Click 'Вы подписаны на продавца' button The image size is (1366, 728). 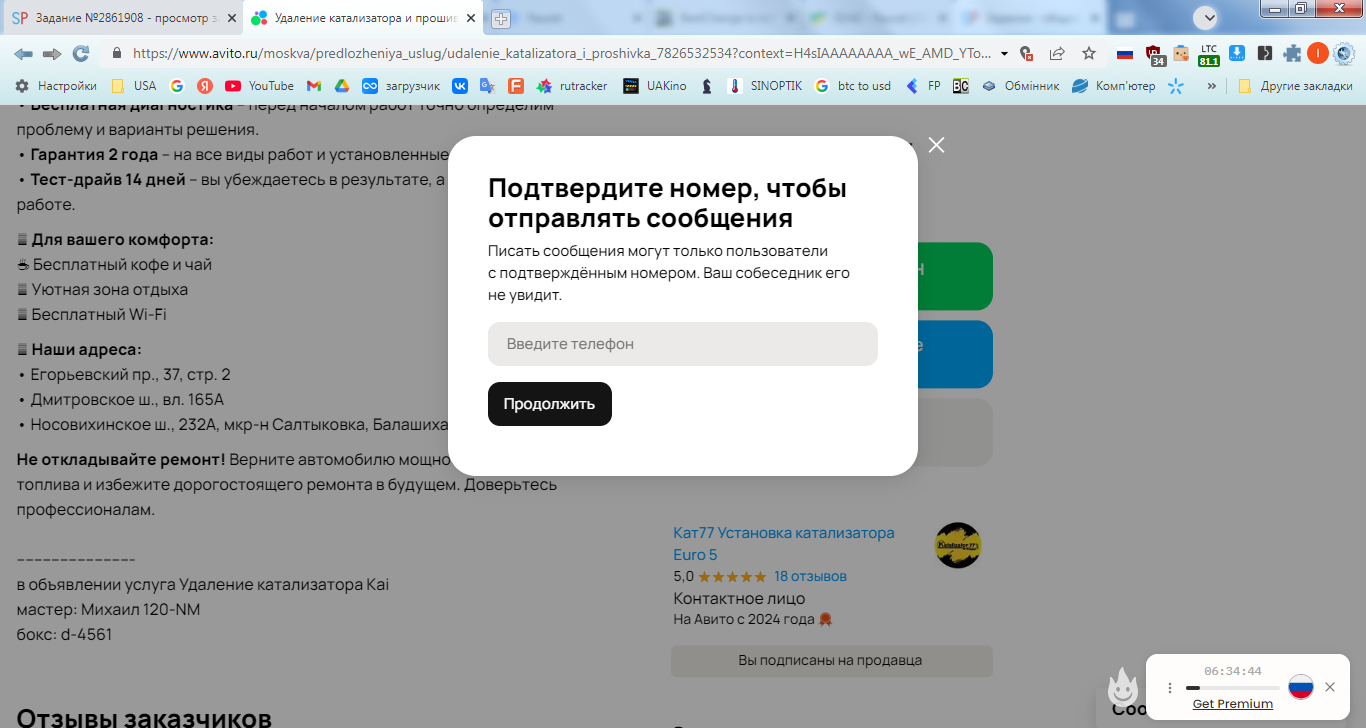(831, 660)
